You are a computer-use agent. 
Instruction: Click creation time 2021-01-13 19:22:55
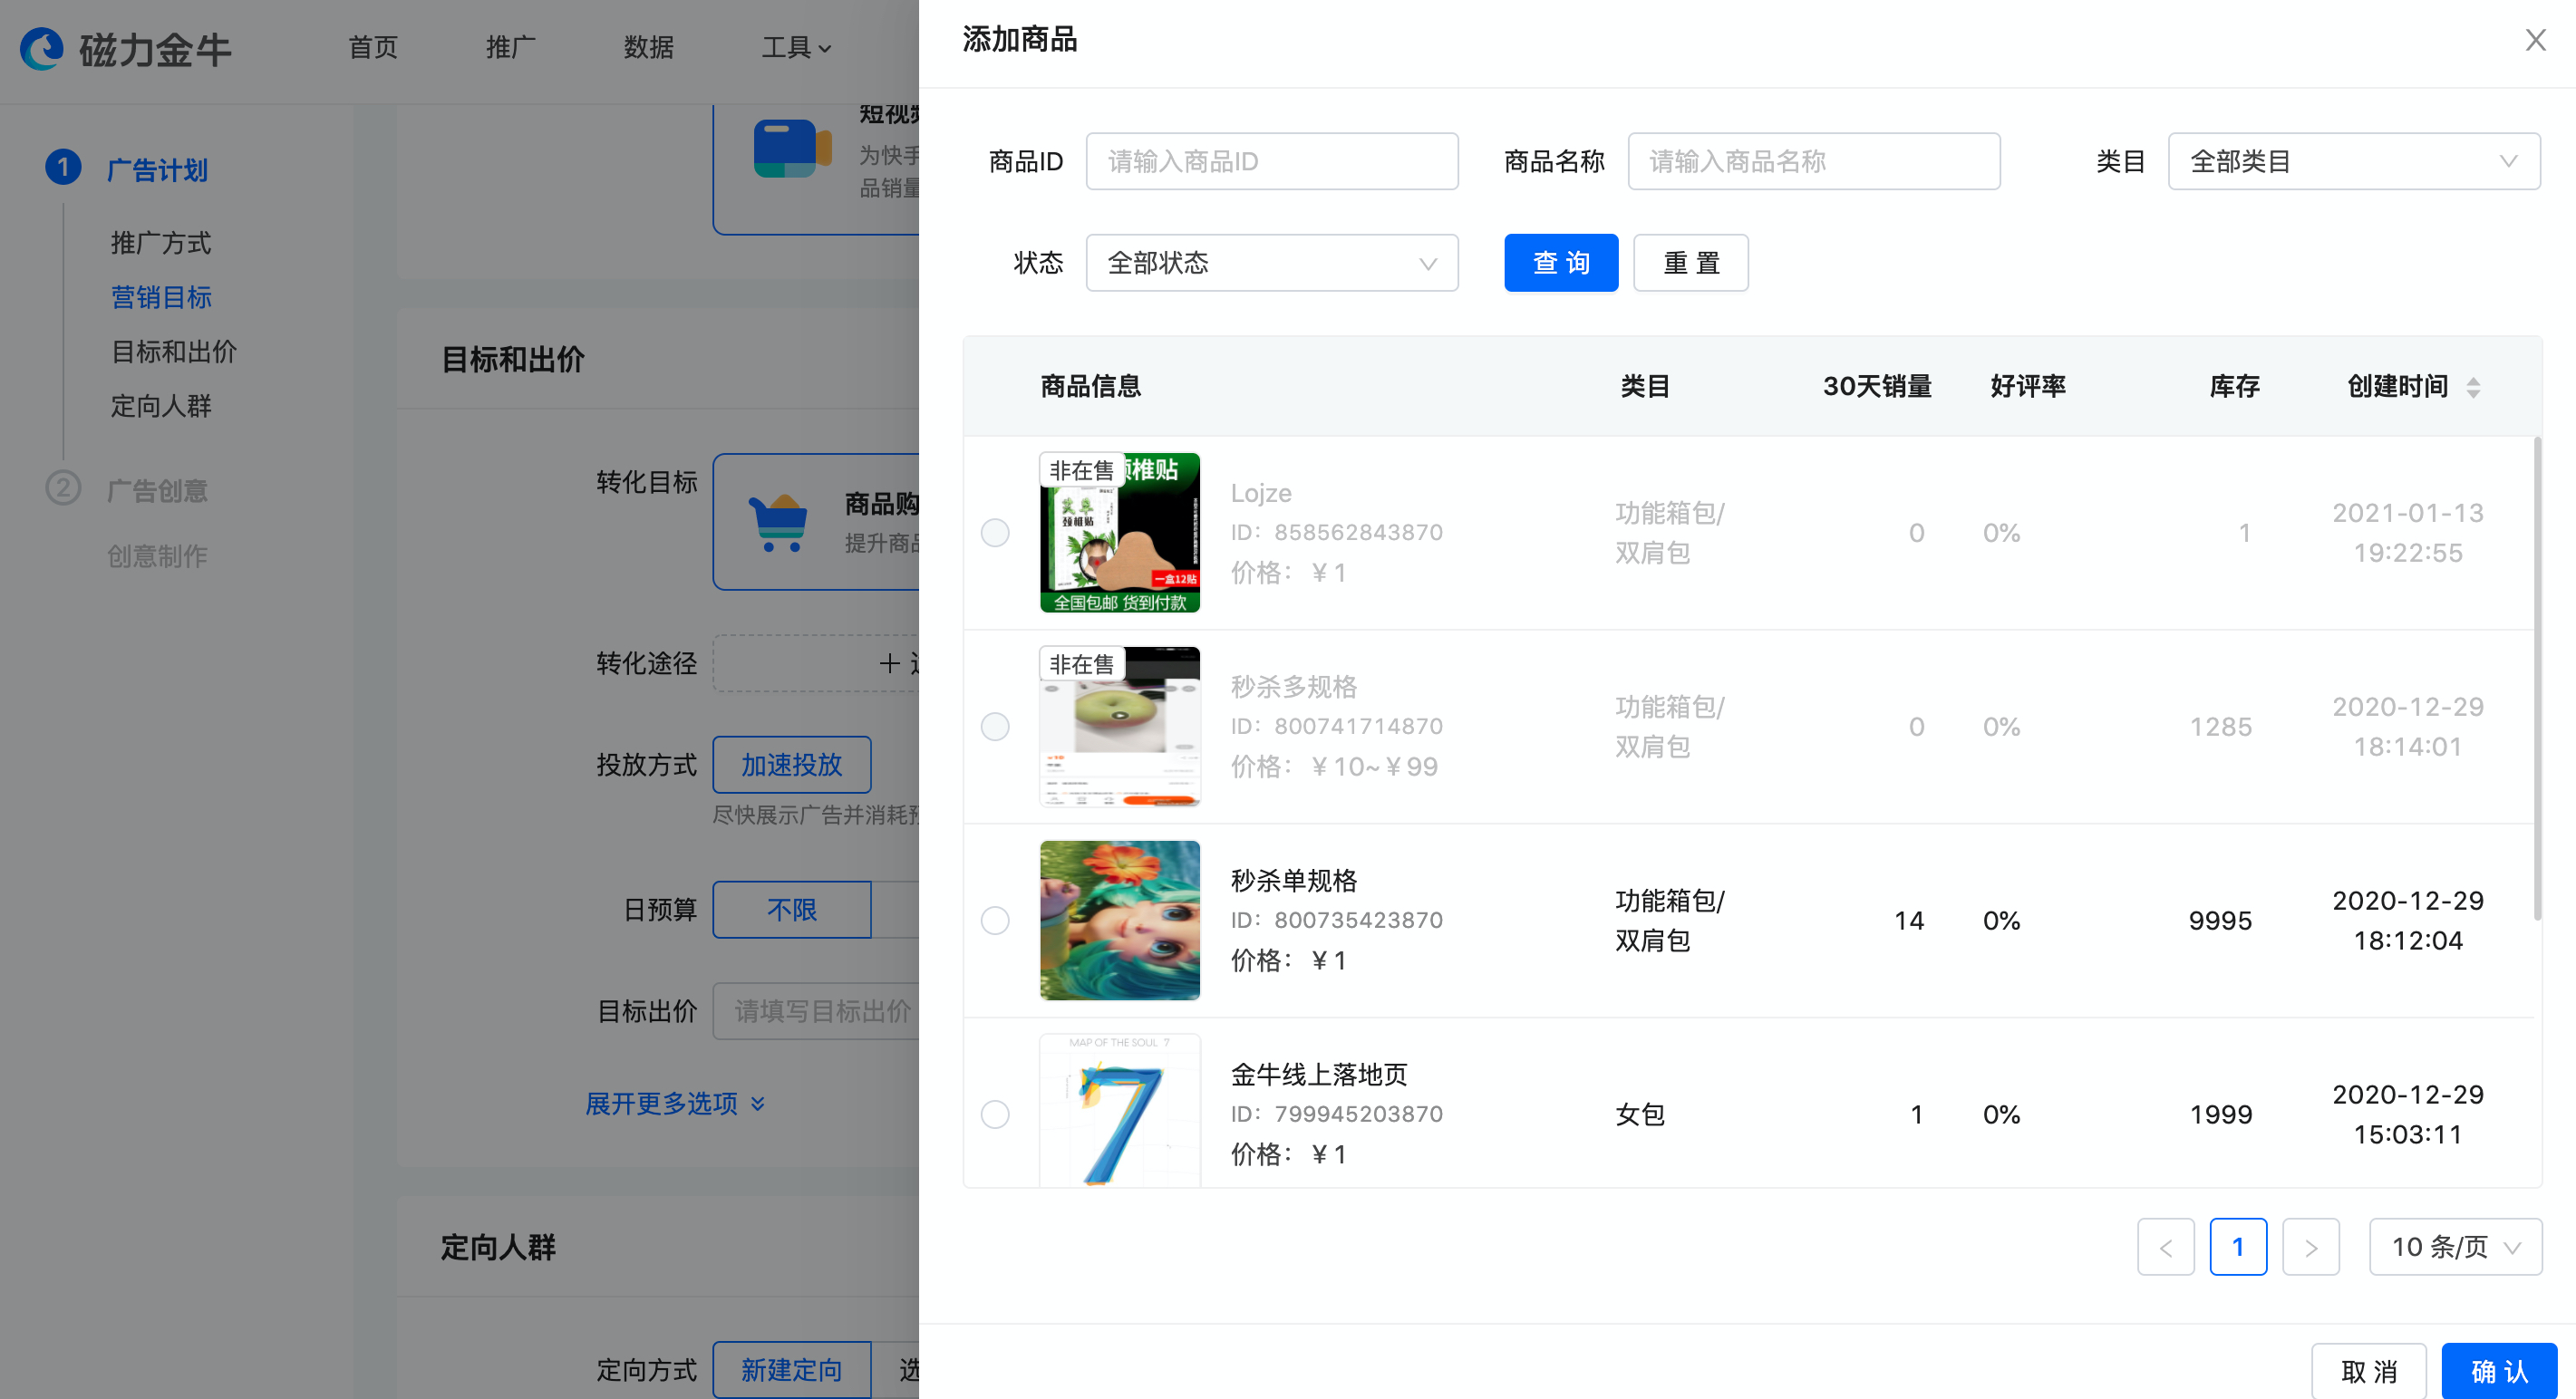(2408, 533)
